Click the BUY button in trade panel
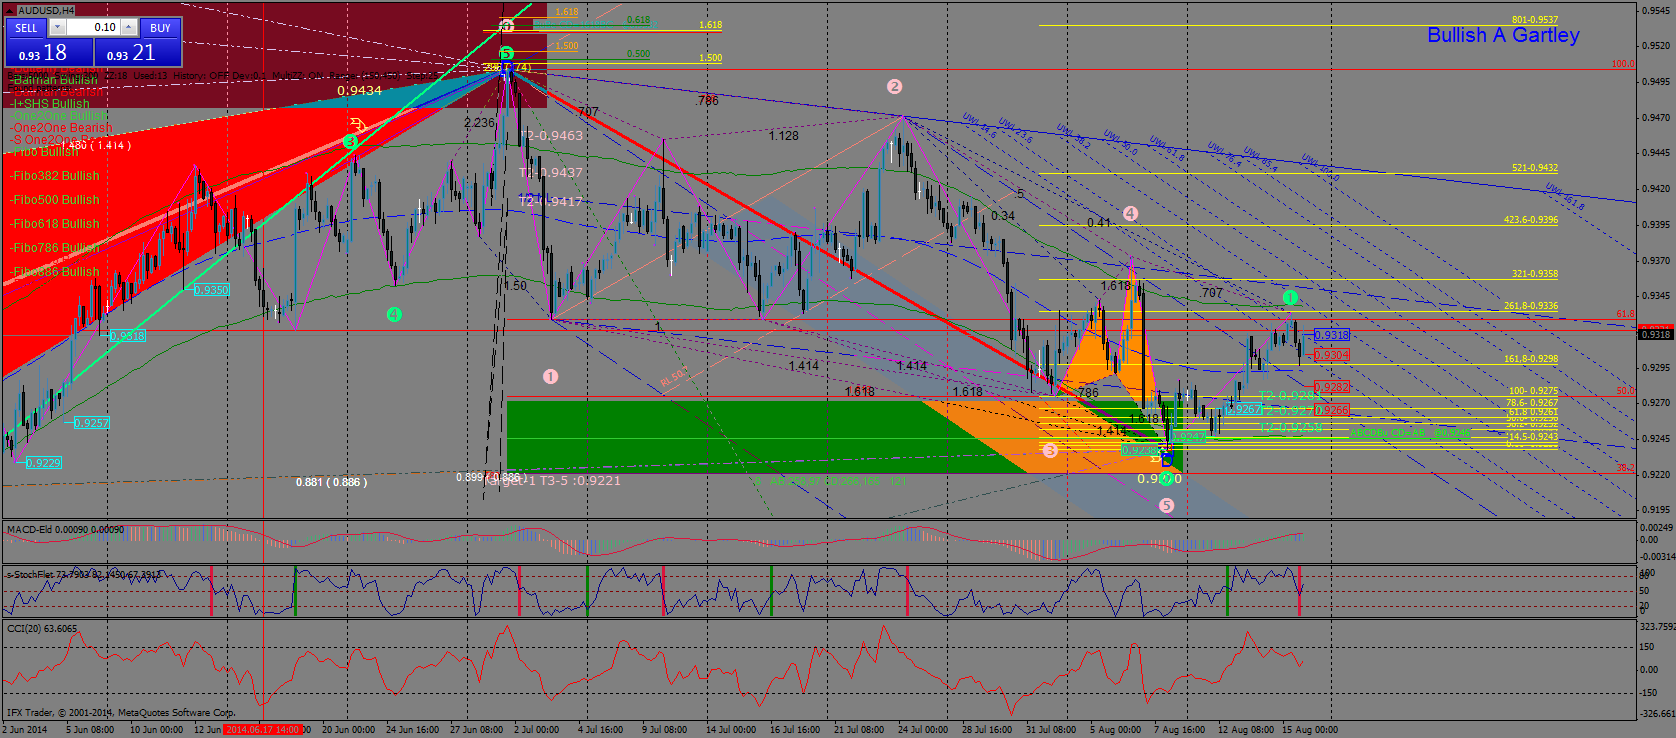 tap(160, 28)
